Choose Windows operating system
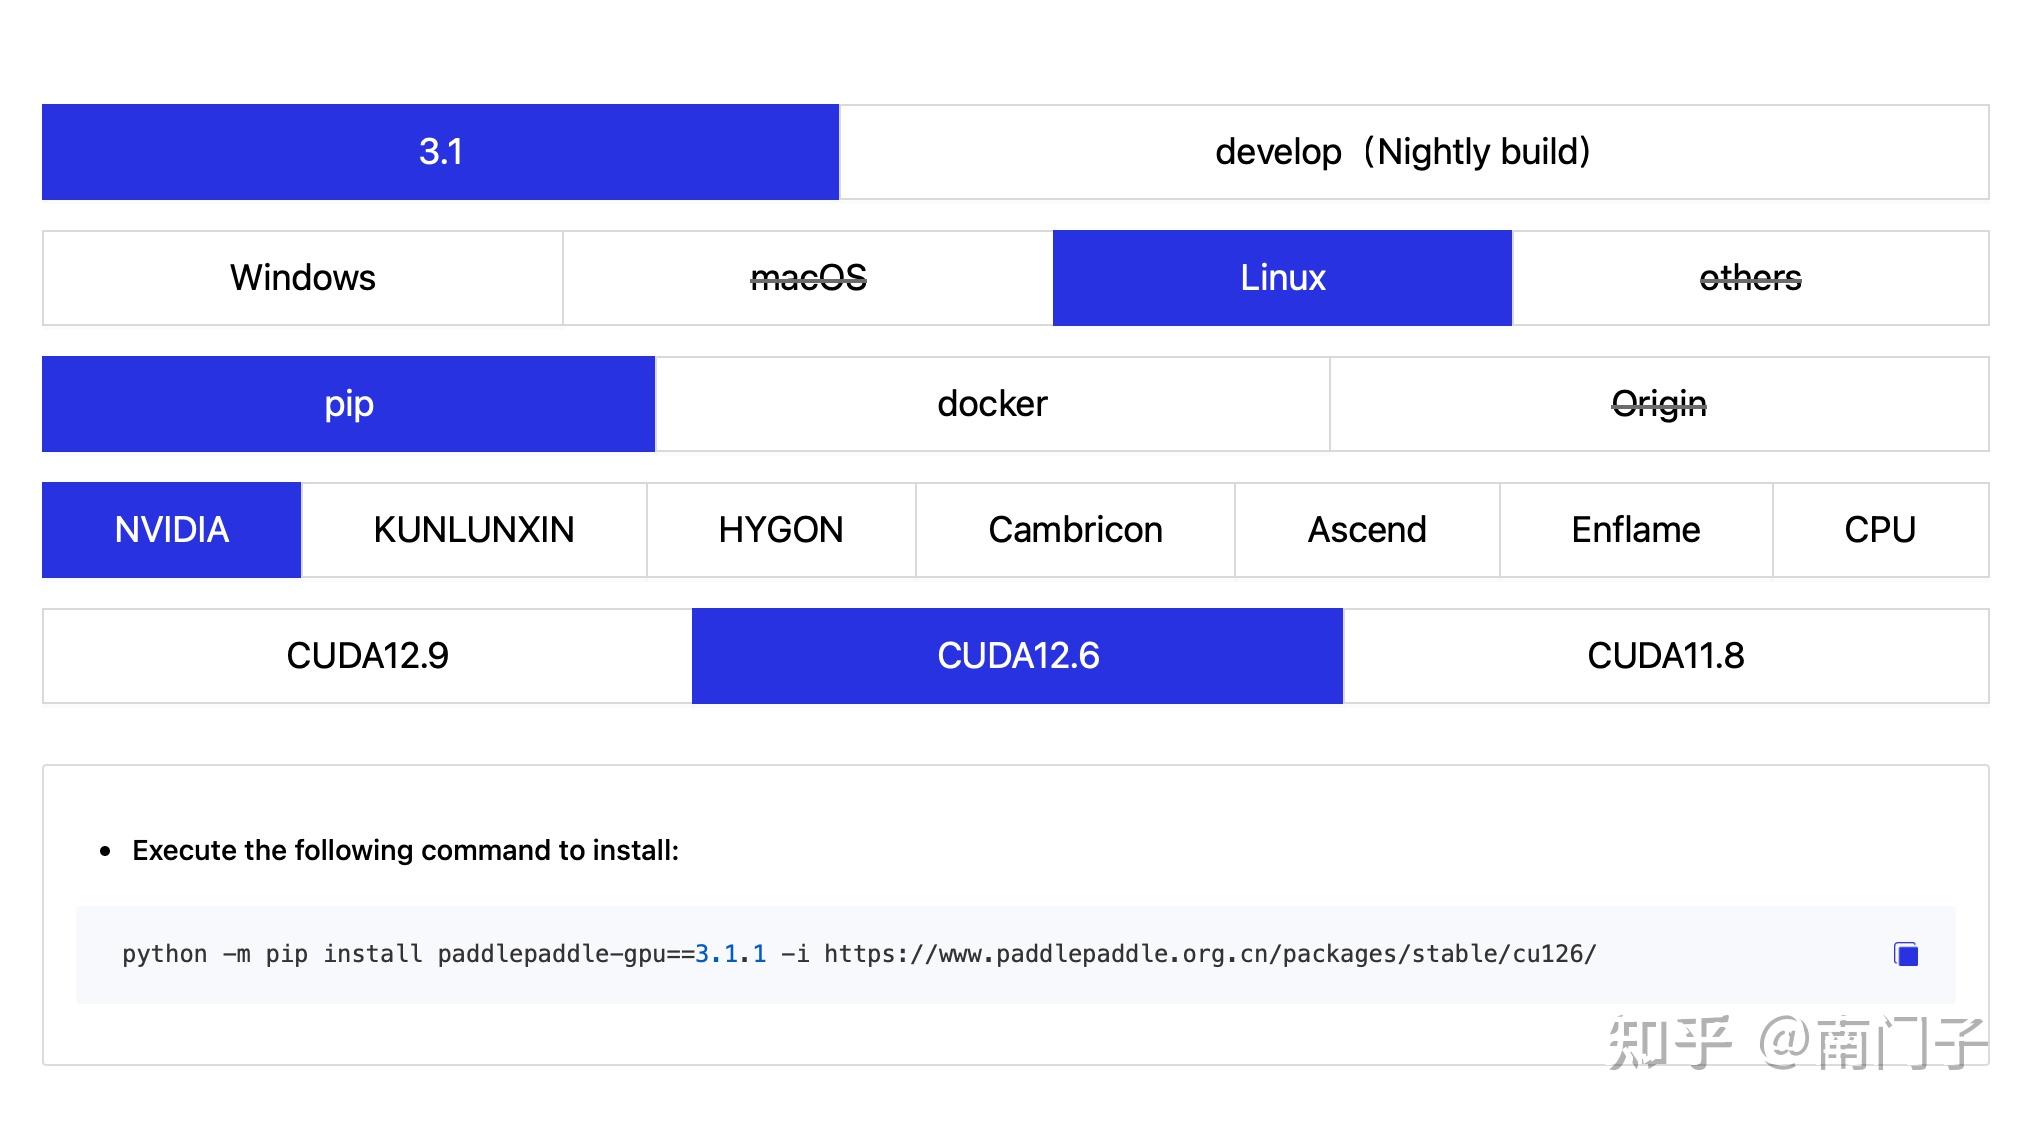The image size is (2040, 1124). click(302, 278)
